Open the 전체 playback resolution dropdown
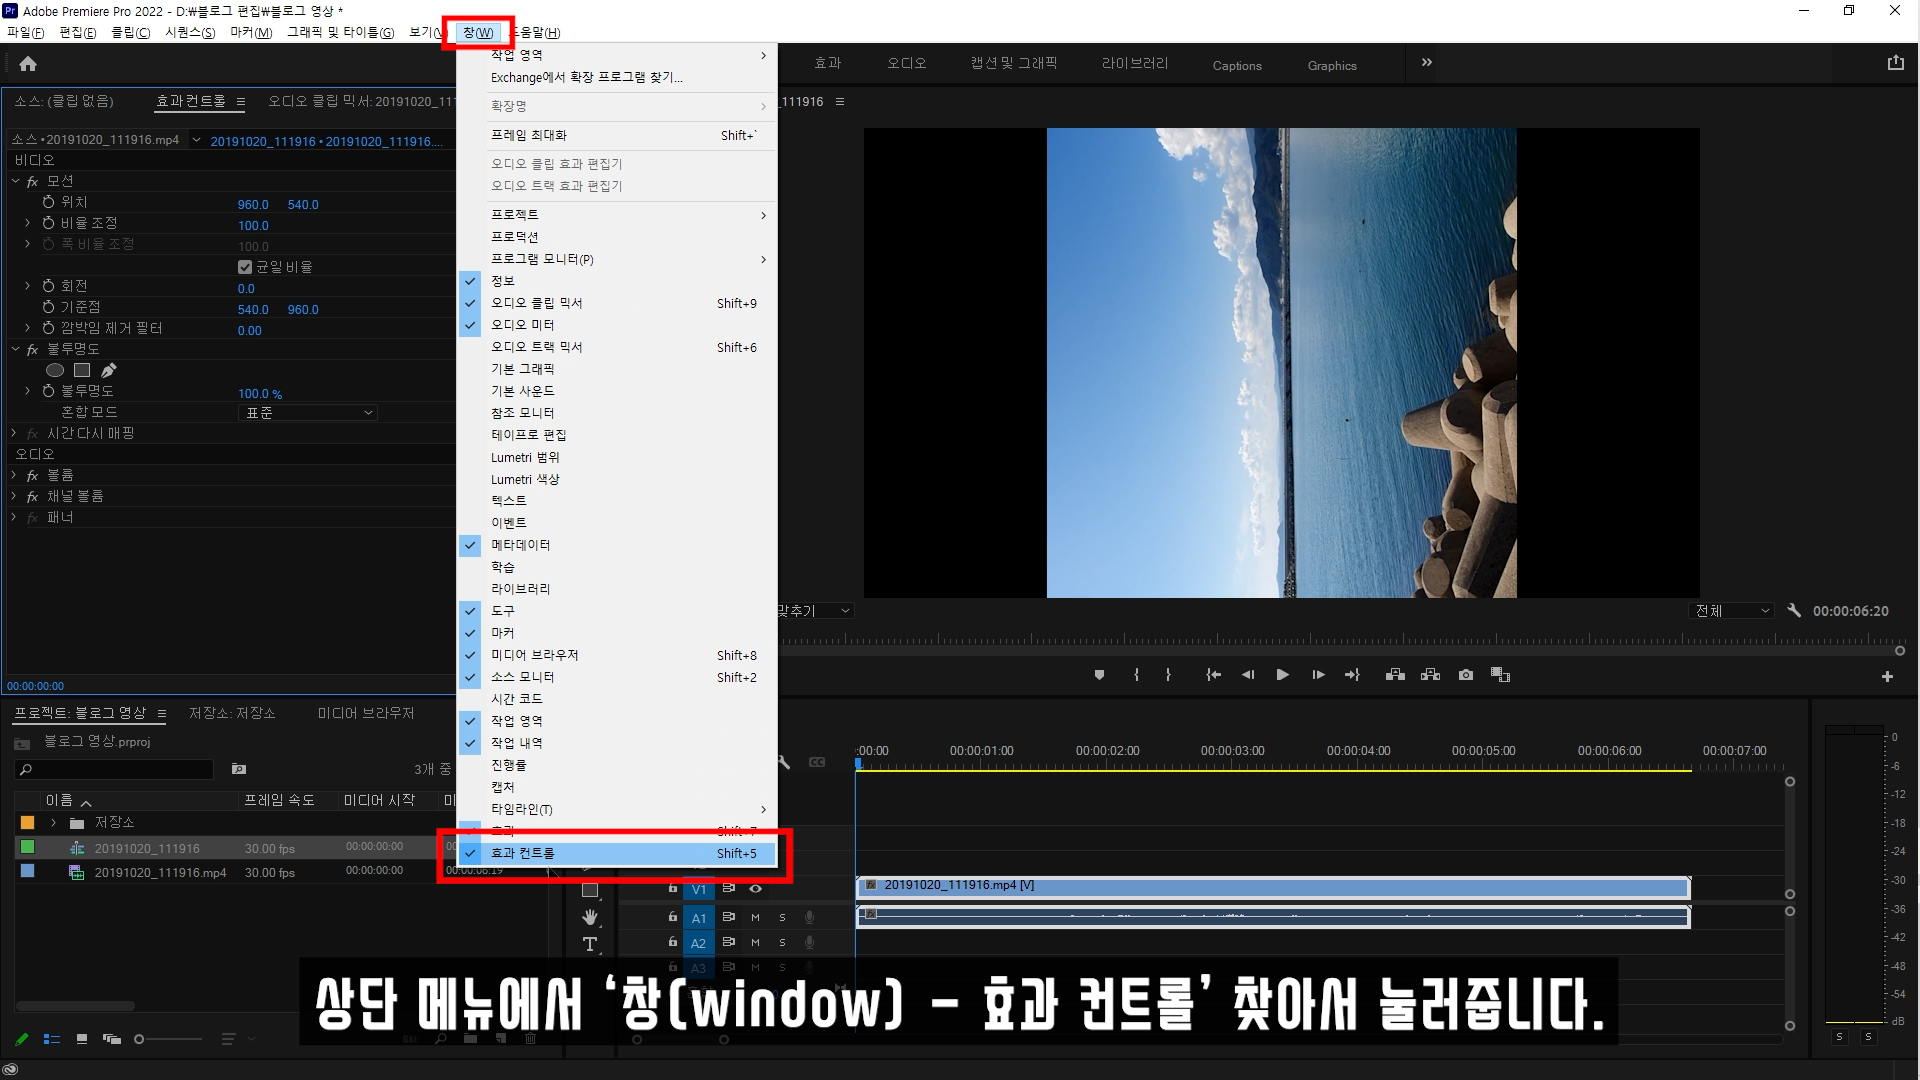This screenshot has height=1080, width=1920. click(1732, 611)
